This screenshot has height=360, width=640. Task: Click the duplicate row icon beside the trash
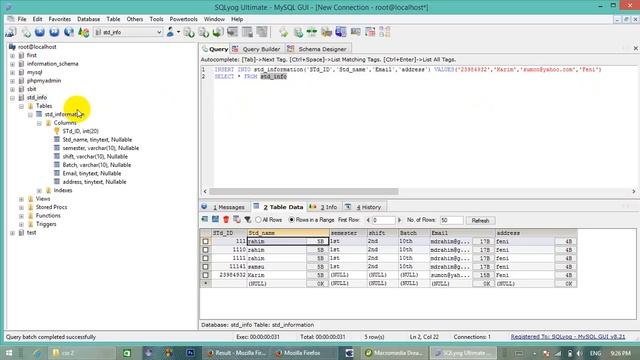pyautogui.click(x=237, y=220)
